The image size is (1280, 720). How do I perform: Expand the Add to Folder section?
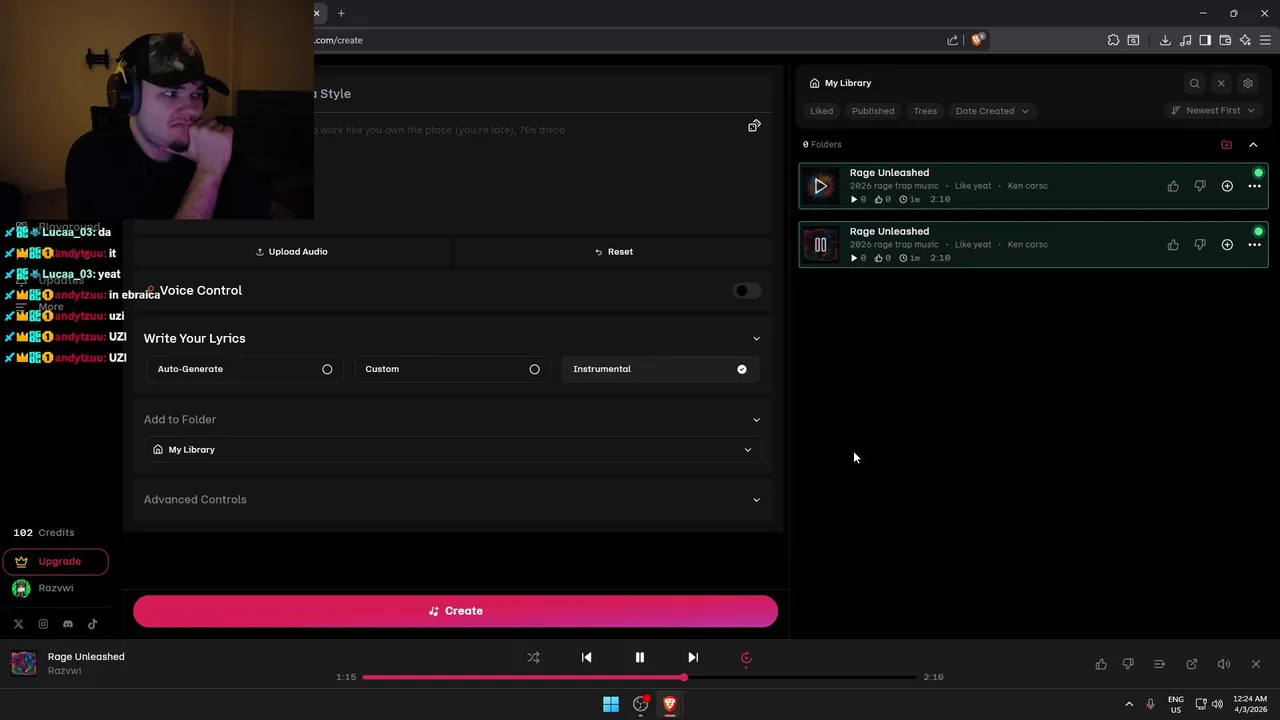coord(756,420)
